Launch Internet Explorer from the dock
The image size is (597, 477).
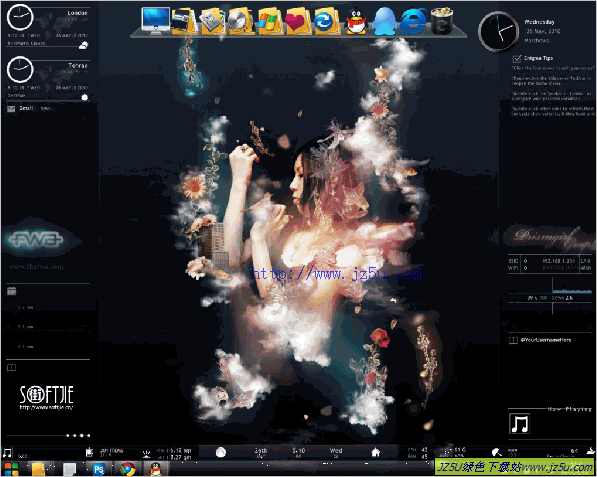pyautogui.click(x=413, y=22)
